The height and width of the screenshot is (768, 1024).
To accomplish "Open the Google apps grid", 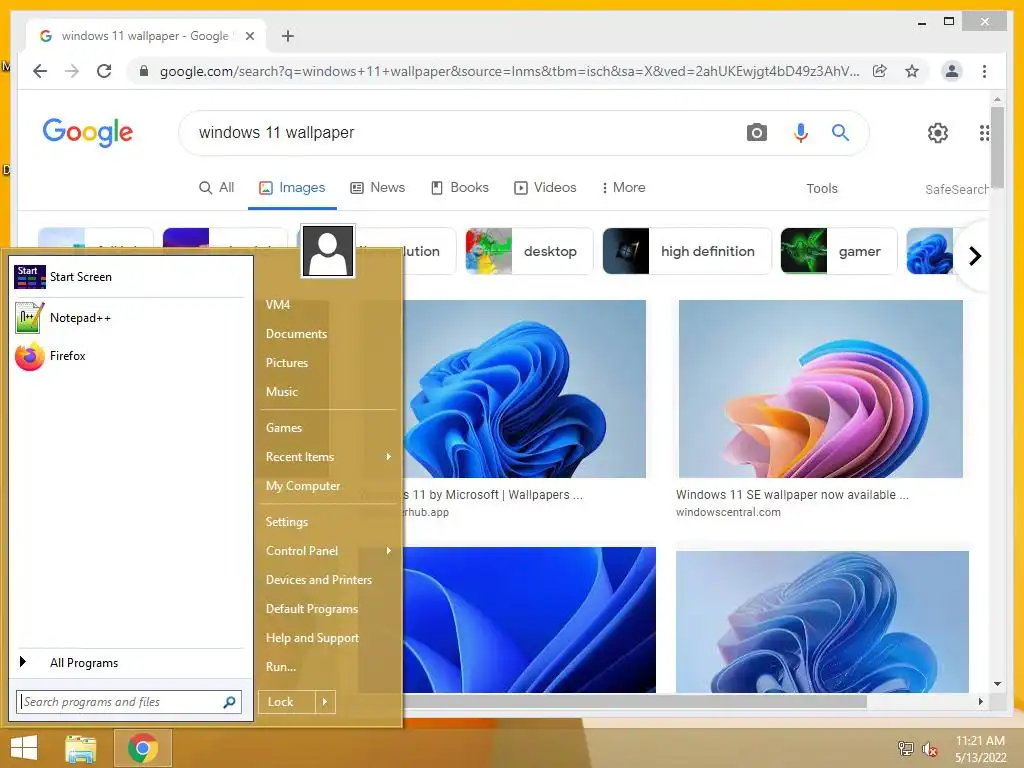I will coord(984,133).
